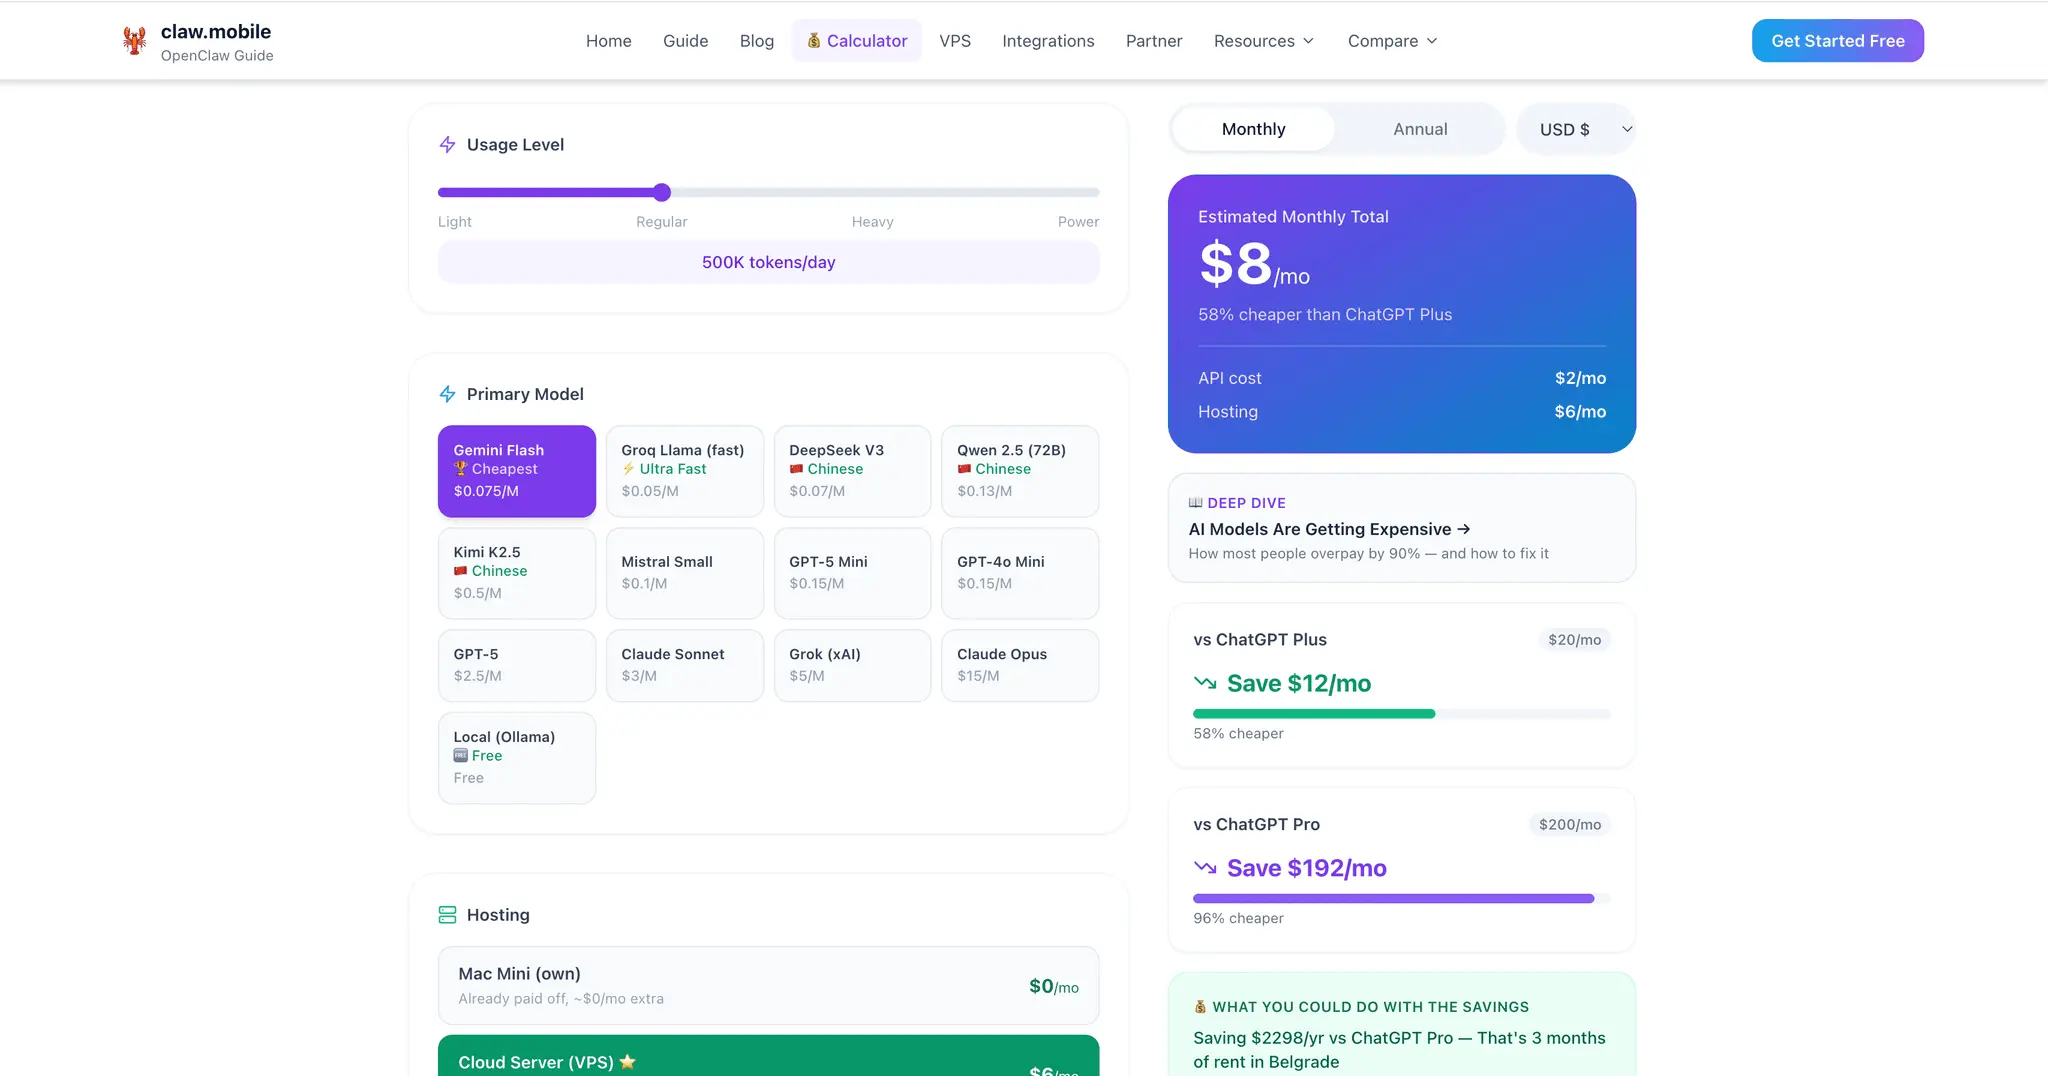
Task: Click the trophy icon on Gemini Flash card
Action: pos(460,469)
